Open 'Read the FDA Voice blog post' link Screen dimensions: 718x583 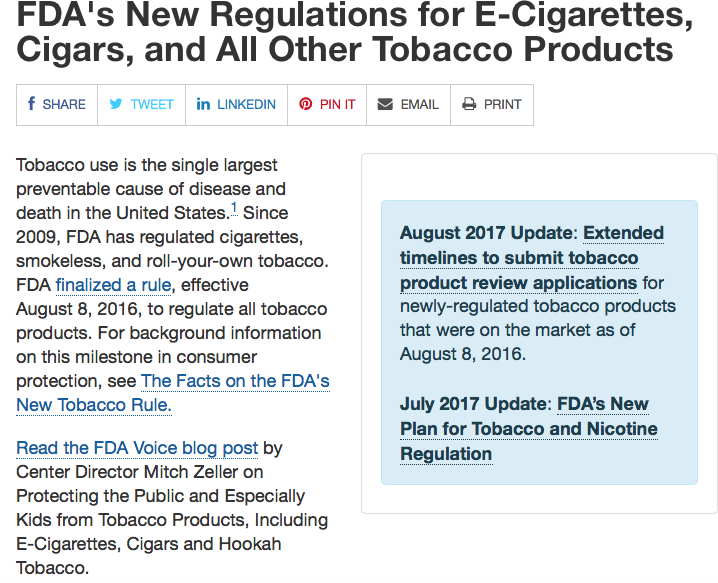pos(137,448)
